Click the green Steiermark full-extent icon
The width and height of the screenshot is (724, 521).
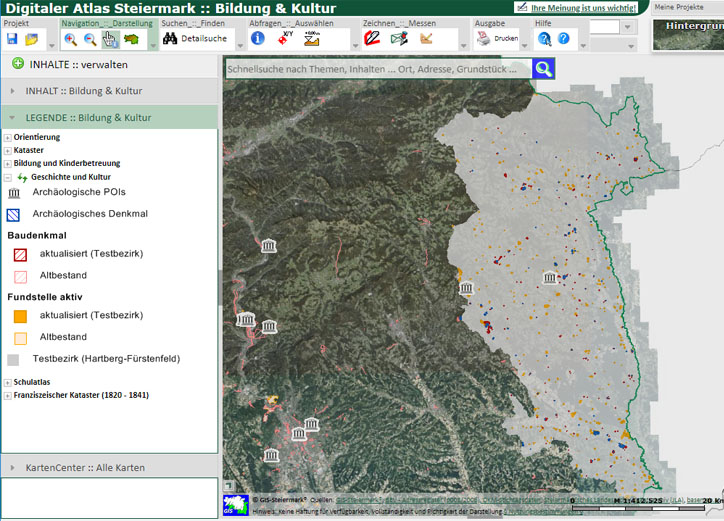132,39
